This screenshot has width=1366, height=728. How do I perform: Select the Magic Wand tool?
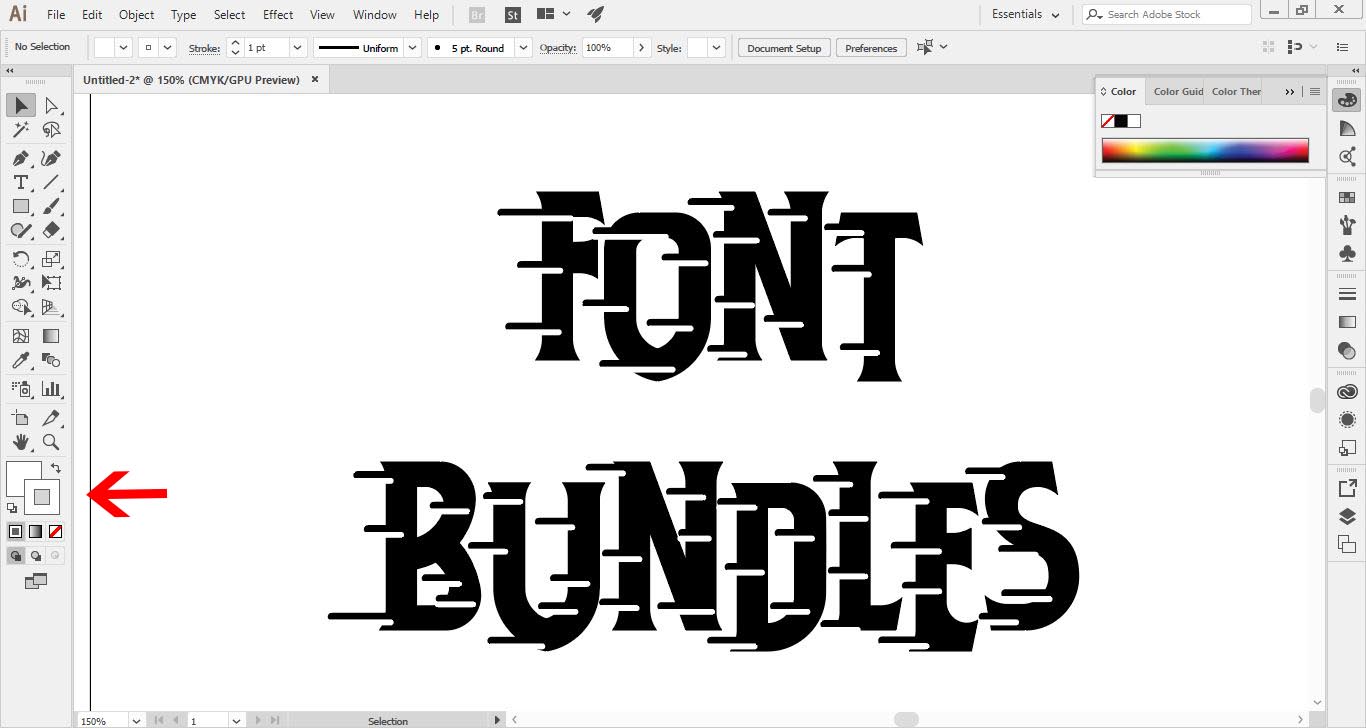[x=21, y=130]
